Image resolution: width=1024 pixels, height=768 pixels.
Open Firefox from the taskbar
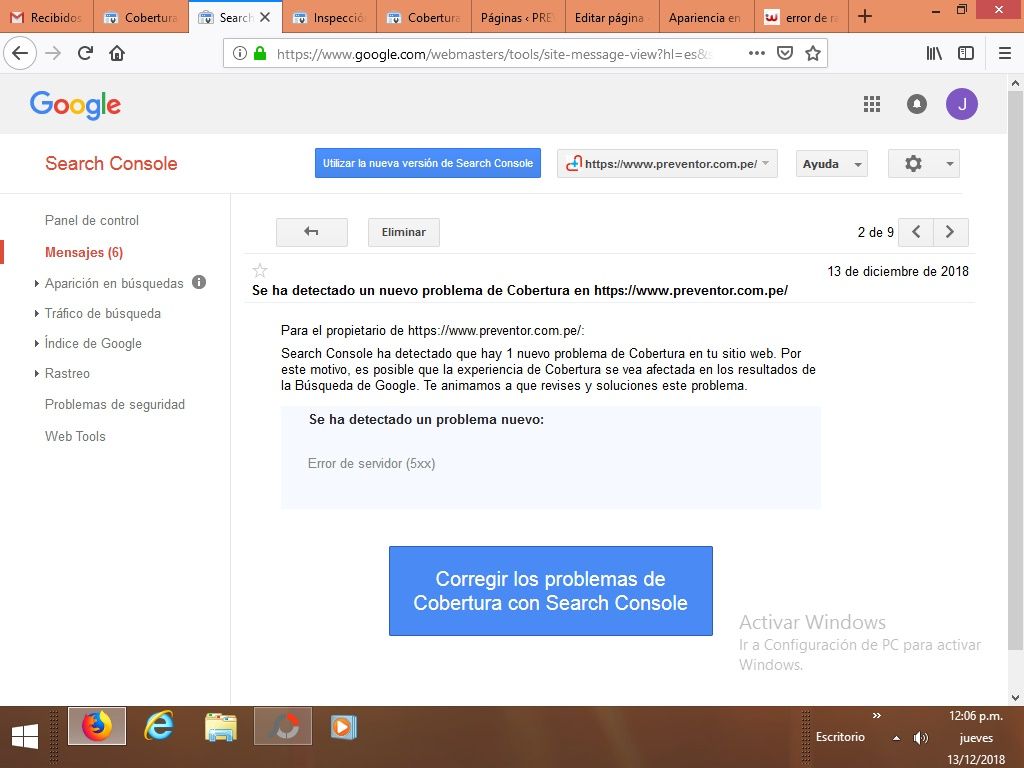(x=97, y=726)
